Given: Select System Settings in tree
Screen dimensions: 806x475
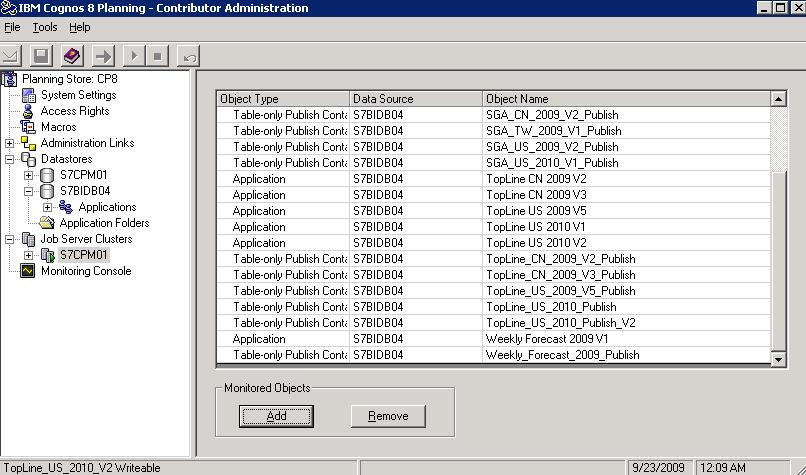Looking at the screenshot, I should coord(79,95).
